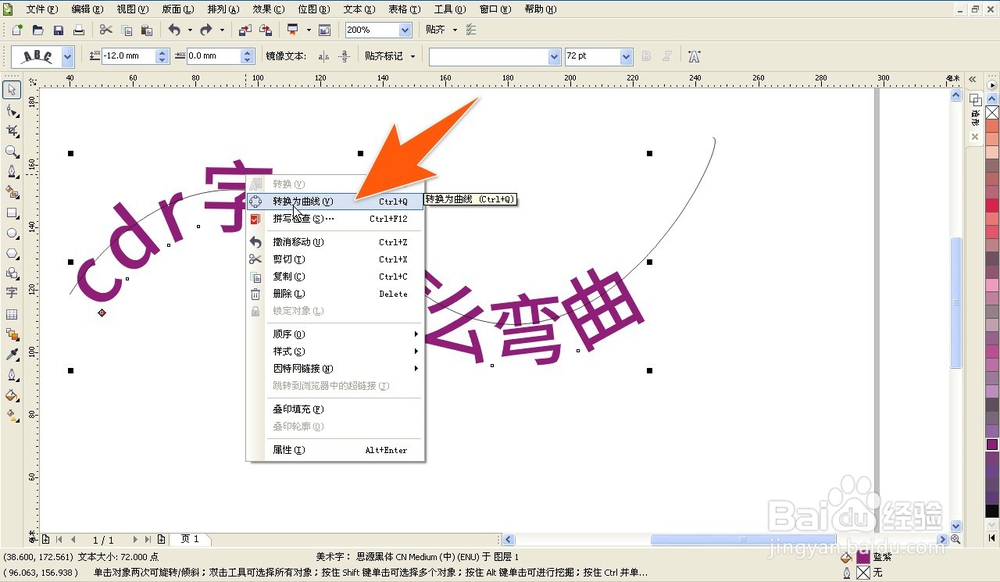Click the 页 1 page tab
The width and height of the screenshot is (1000, 582).
point(188,539)
